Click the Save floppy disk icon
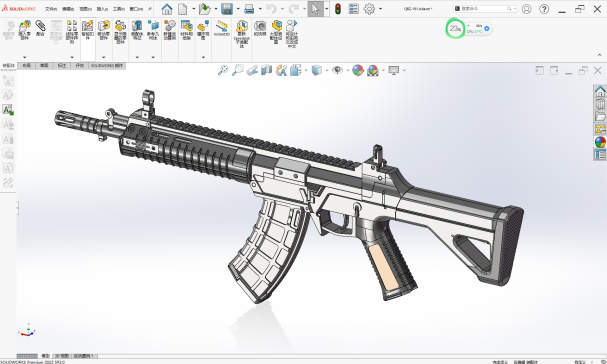This screenshot has height=364, width=607. click(x=227, y=9)
